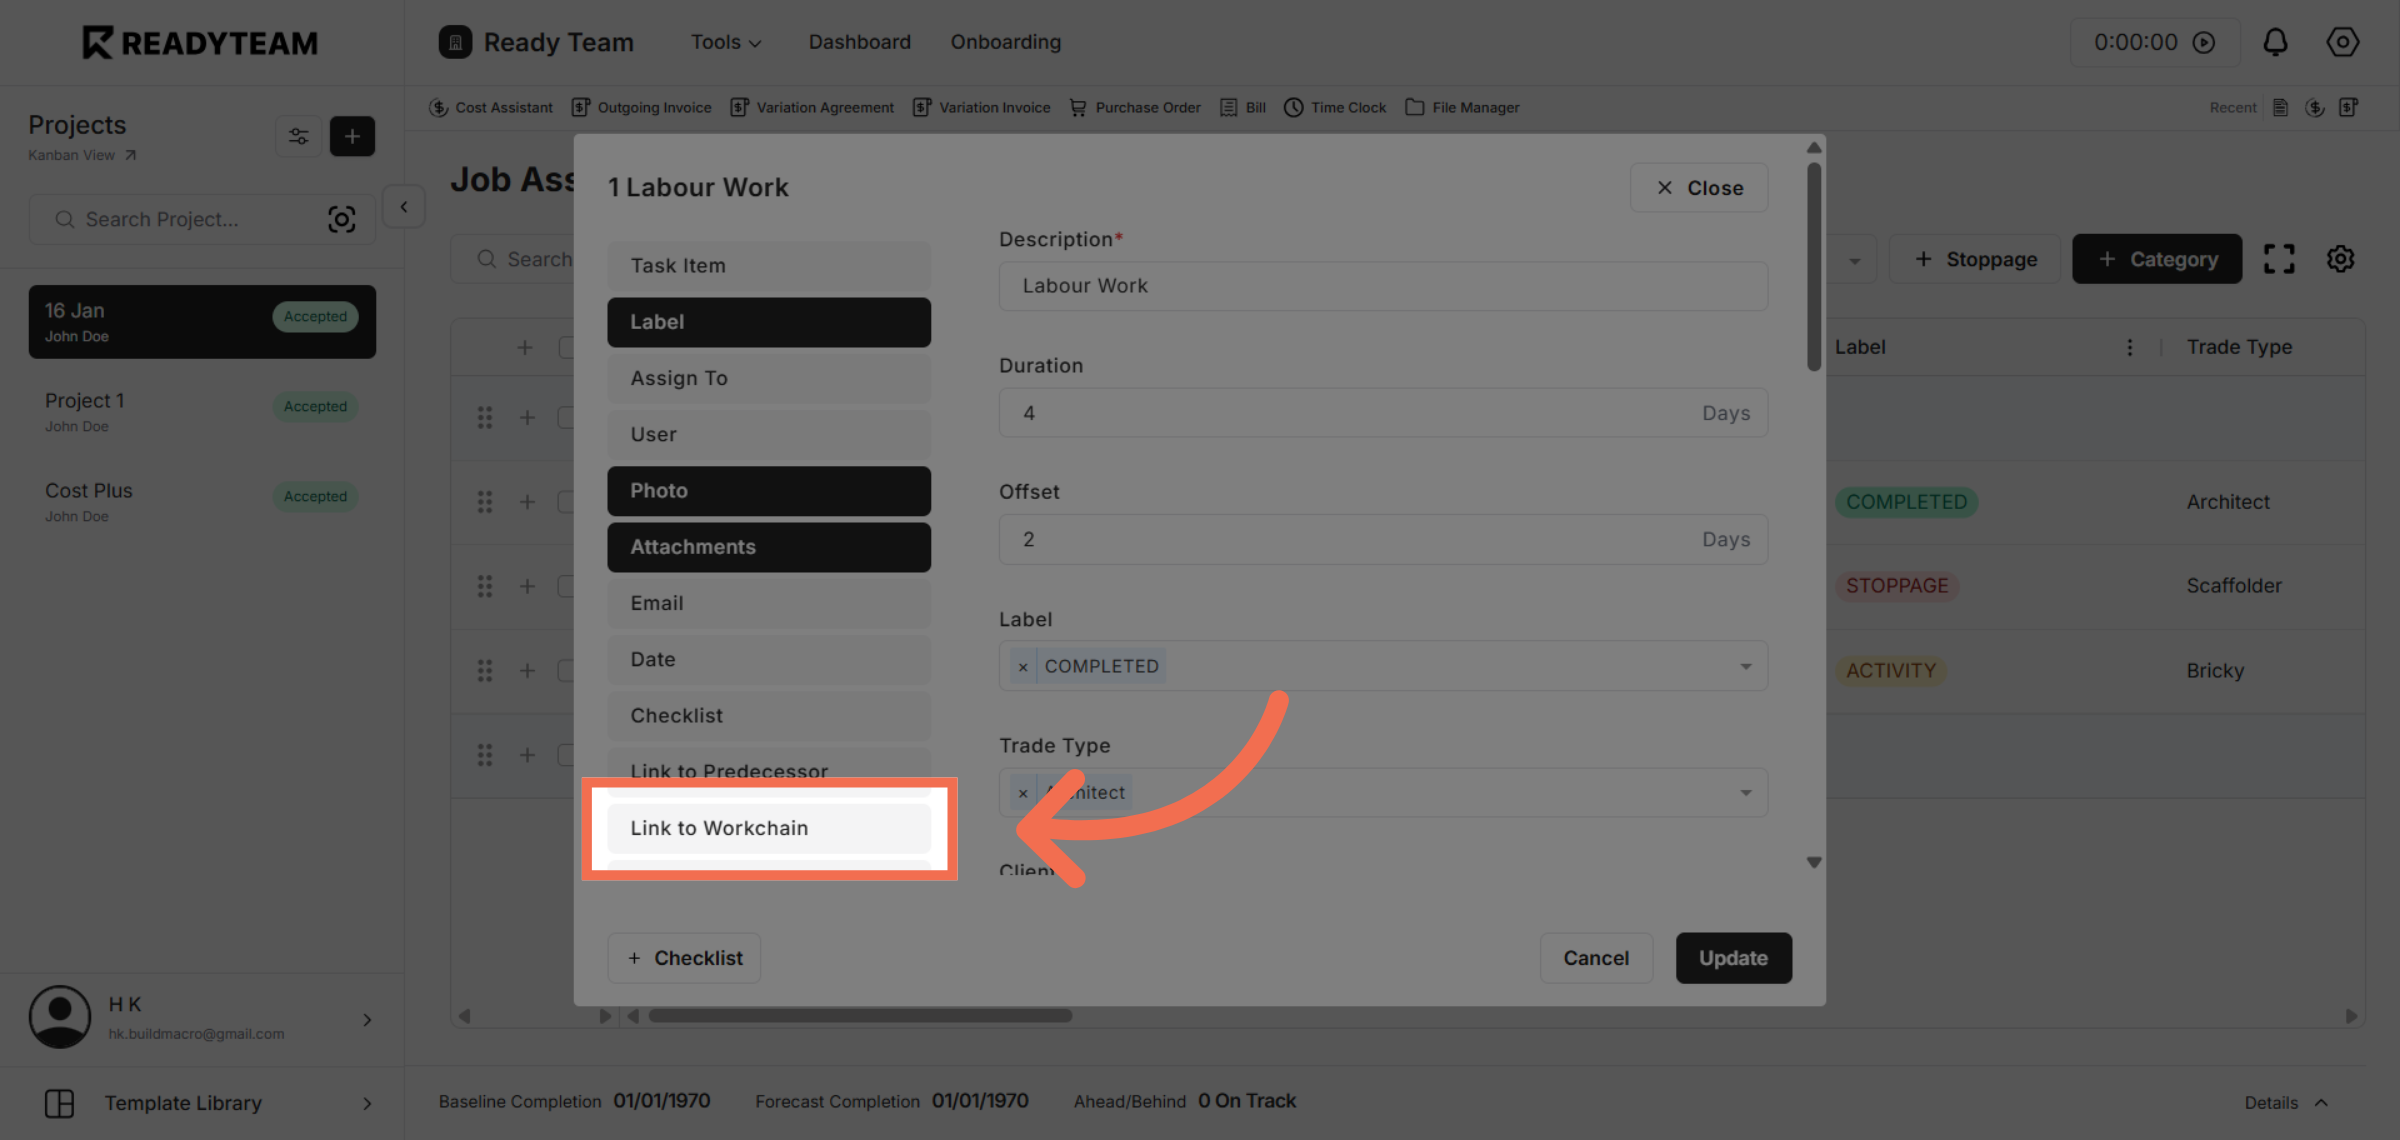Open the Time Clock tool
The width and height of the screenshot is (2400, 1140).
pyautogui.click(x=1335, y=107)
